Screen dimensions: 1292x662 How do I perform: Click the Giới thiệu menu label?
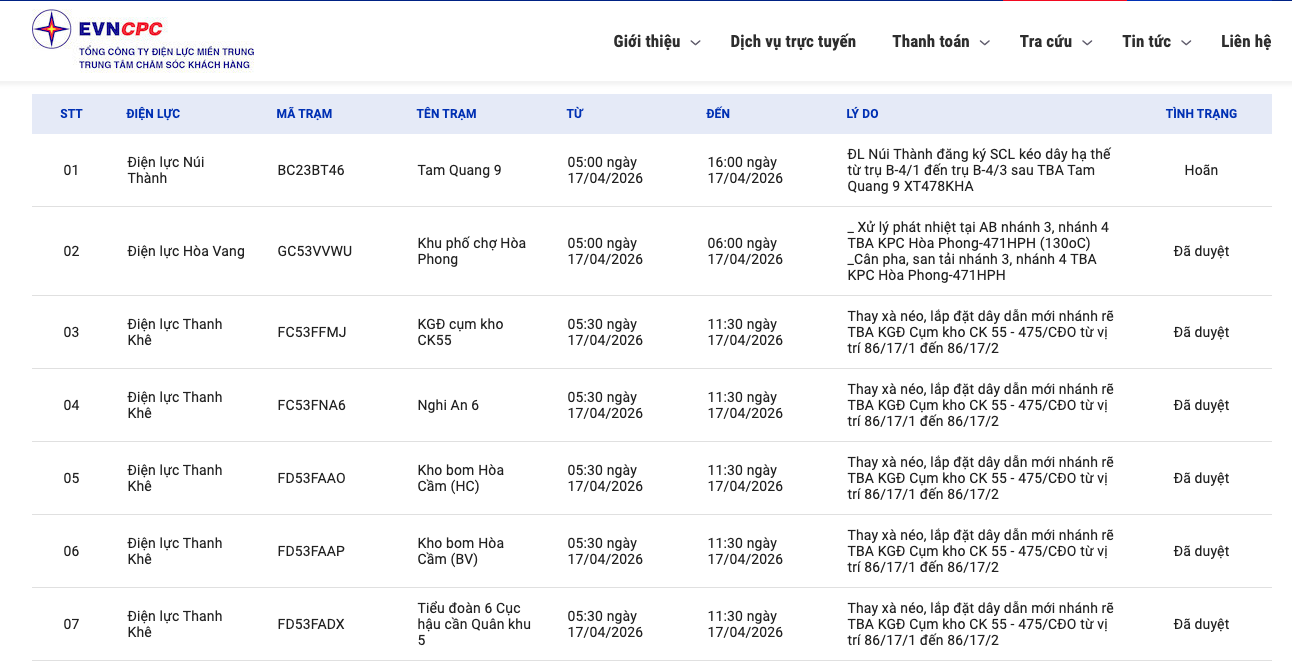(646, 42)
